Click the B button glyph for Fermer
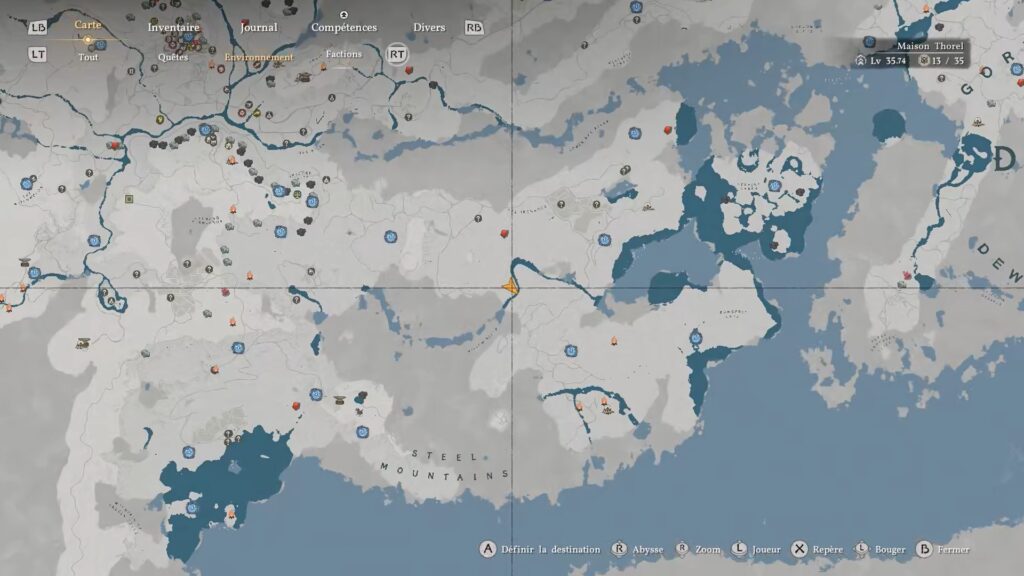This screenshot has height=576, width=1024. pos(924,549)
